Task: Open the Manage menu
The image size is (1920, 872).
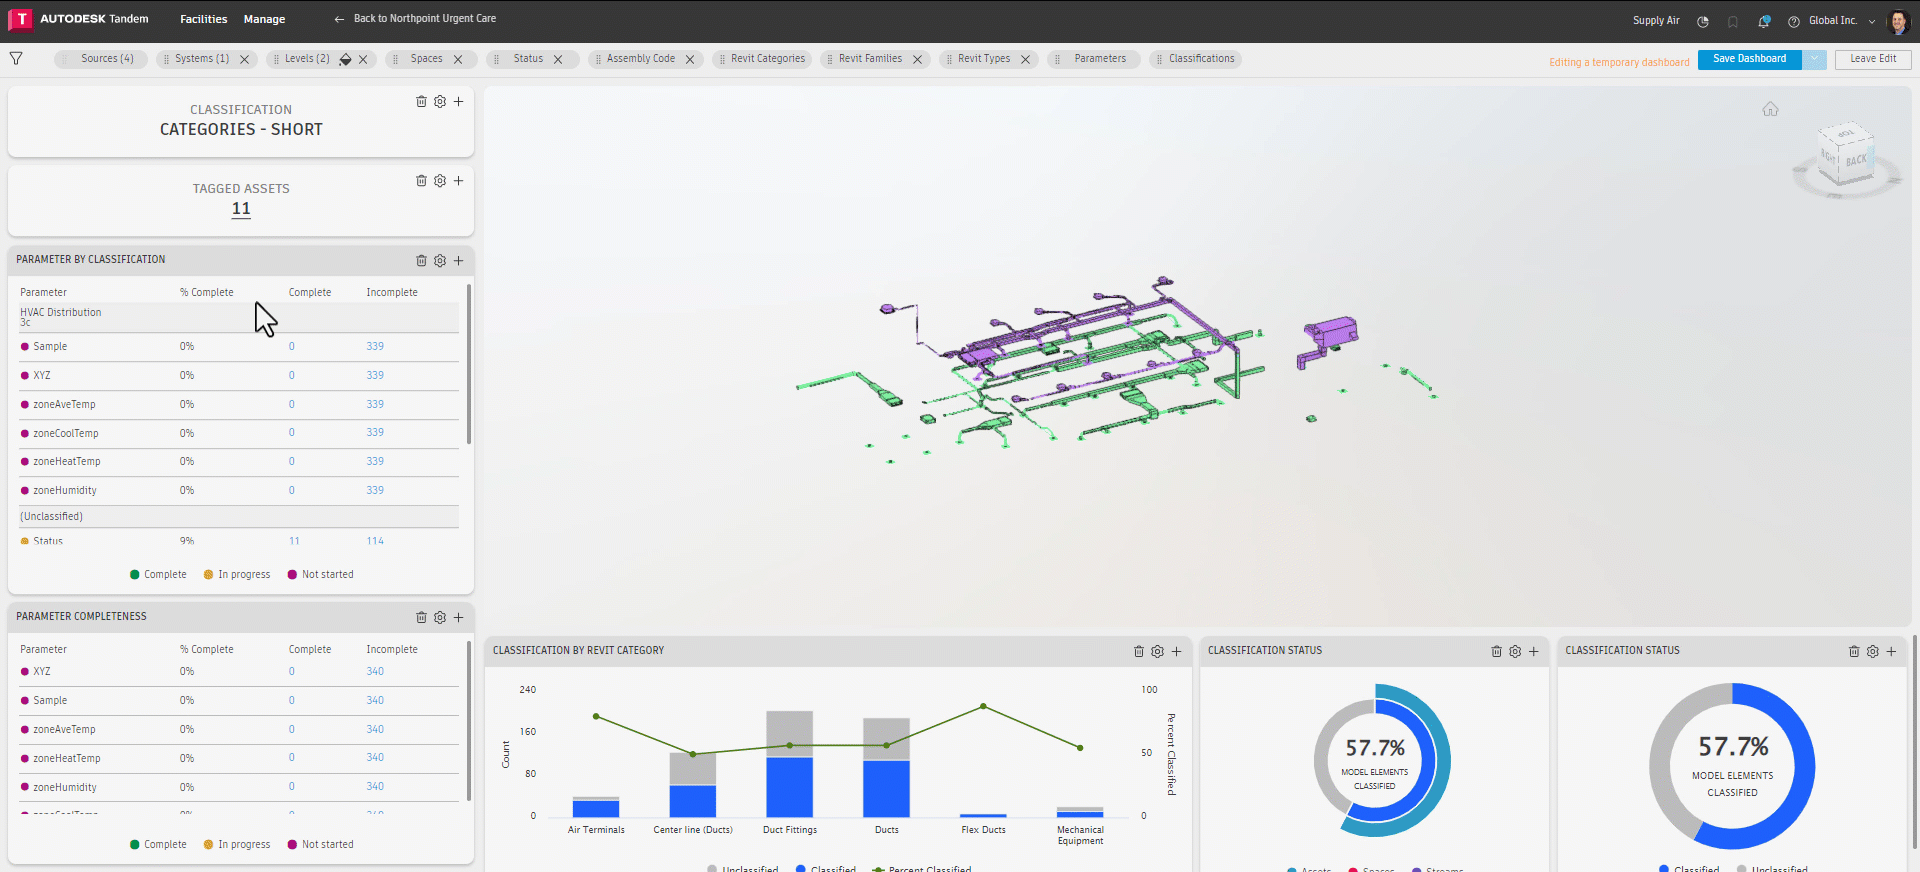Action: tap(264, 19)
